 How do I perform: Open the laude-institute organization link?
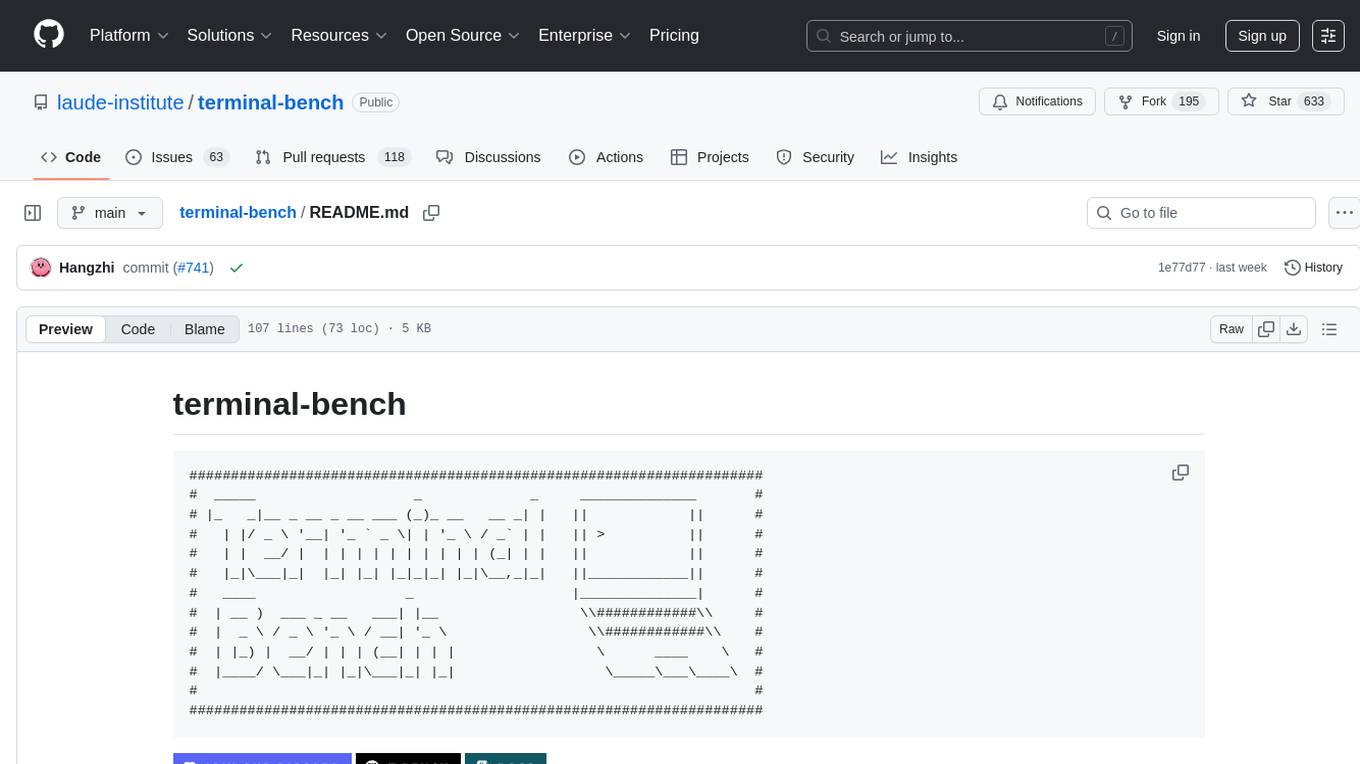pos(121,102)
